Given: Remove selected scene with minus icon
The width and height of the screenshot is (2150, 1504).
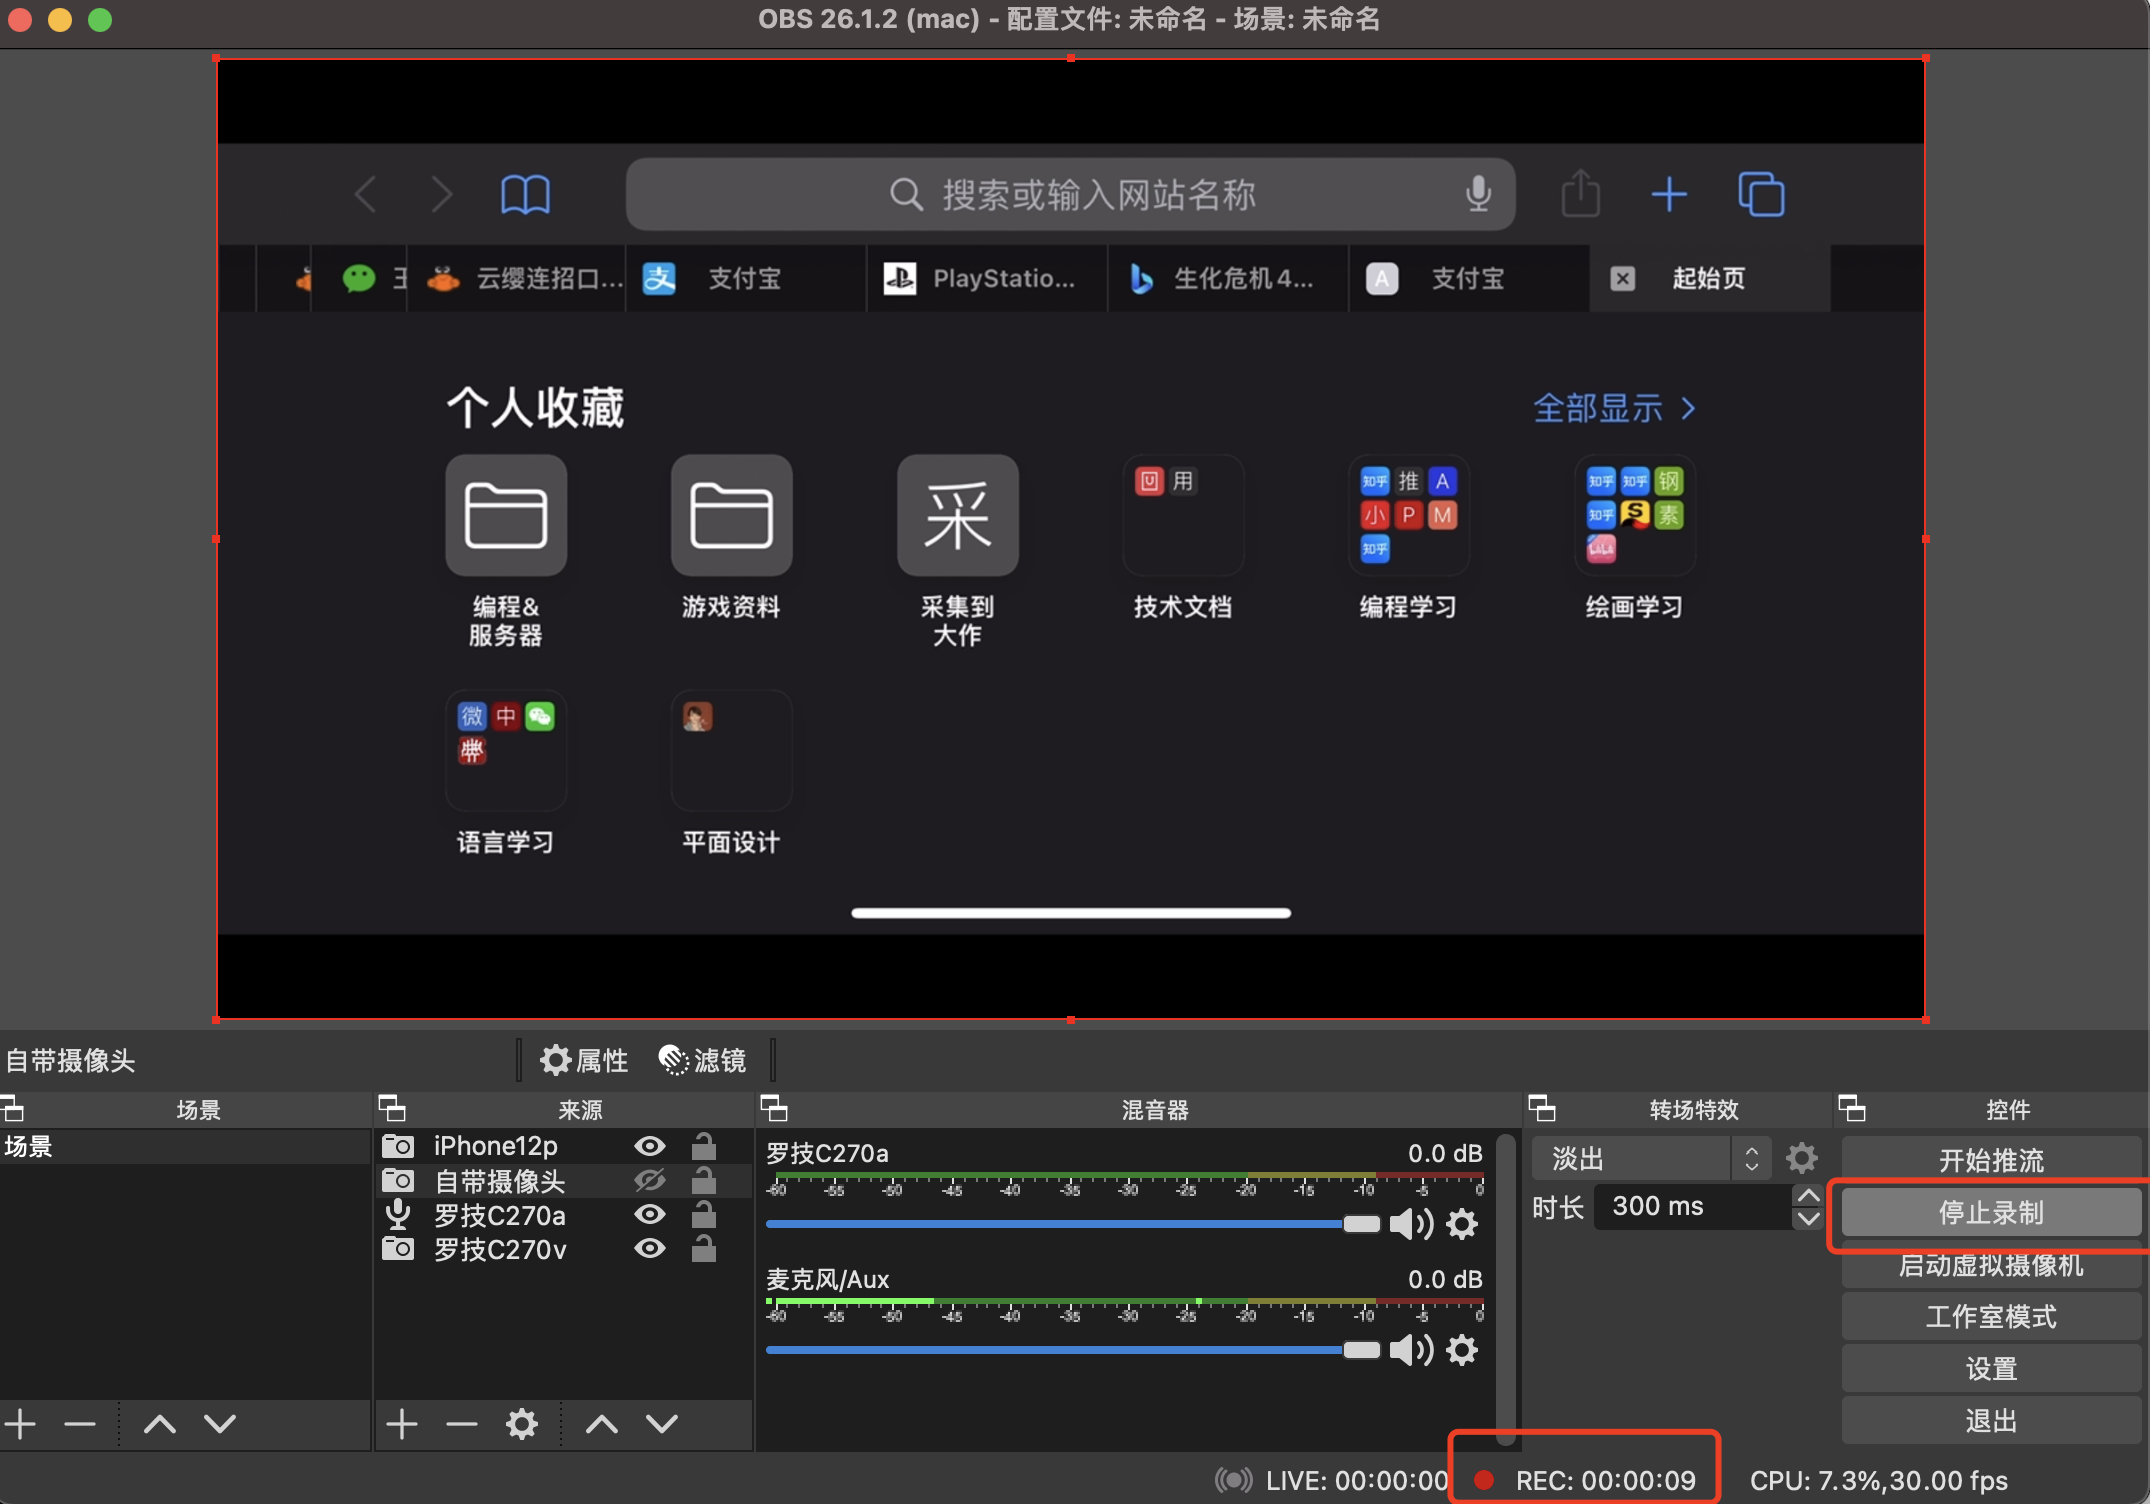Looking at the screenshot, I should pyautogui.click(x=80, y=1423).
